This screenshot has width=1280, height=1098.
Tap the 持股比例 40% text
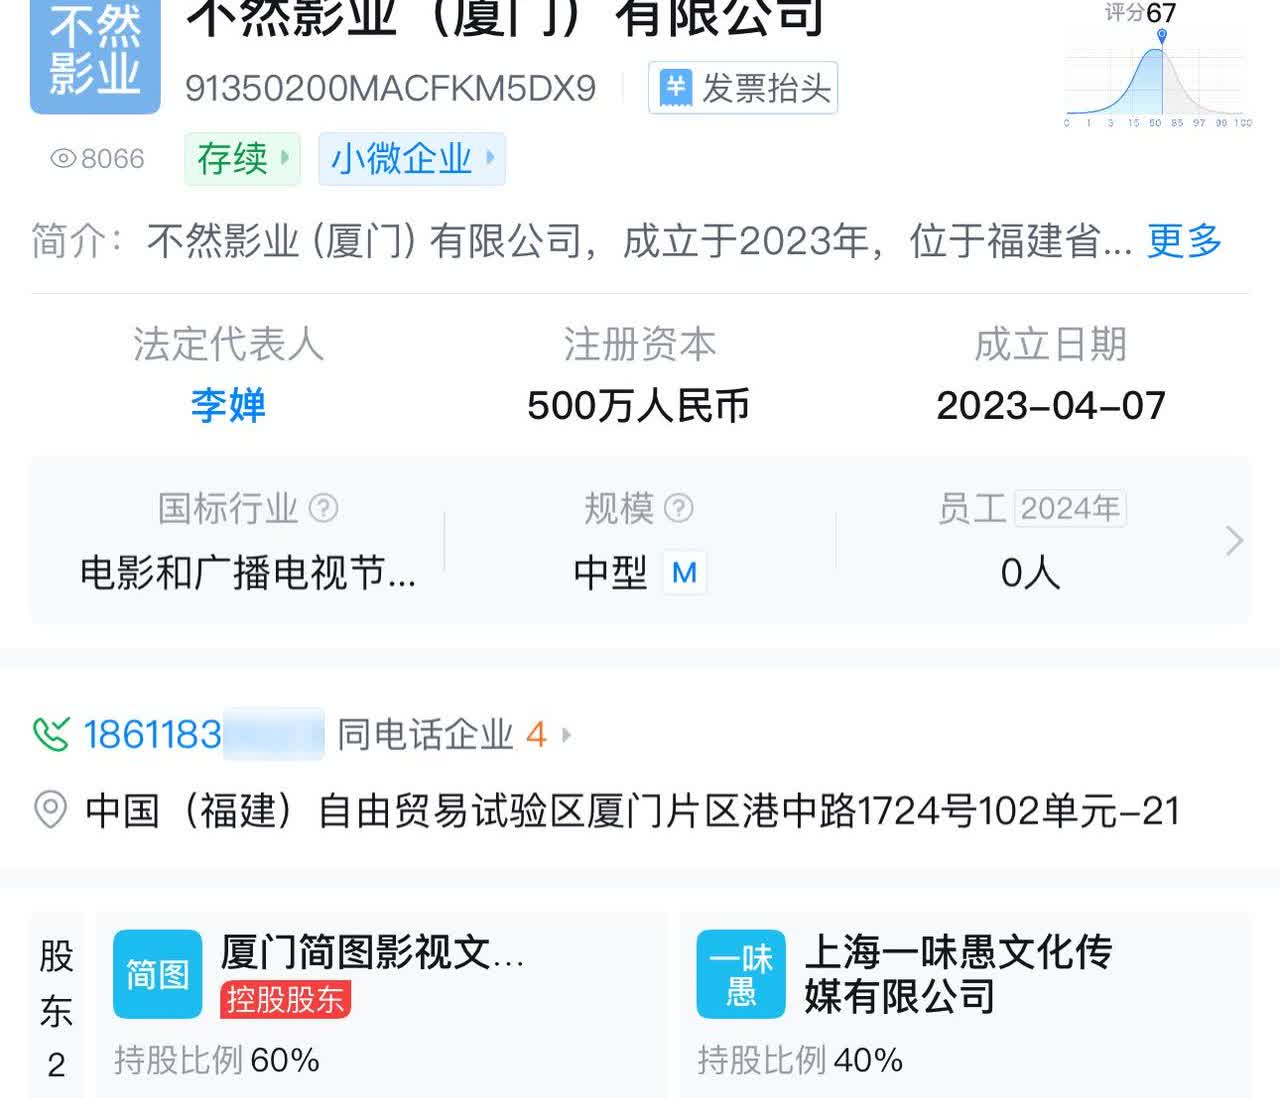pos(800,1060)
